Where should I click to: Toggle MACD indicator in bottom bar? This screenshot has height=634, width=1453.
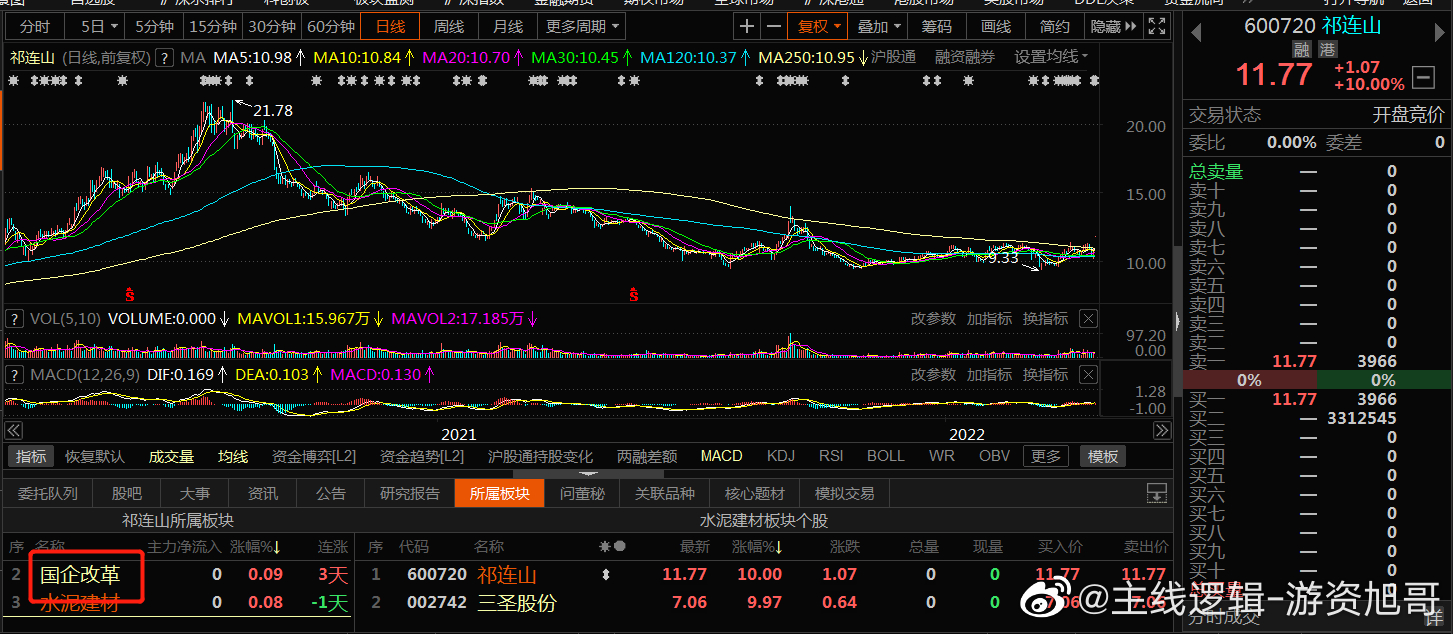pos(721,456)
